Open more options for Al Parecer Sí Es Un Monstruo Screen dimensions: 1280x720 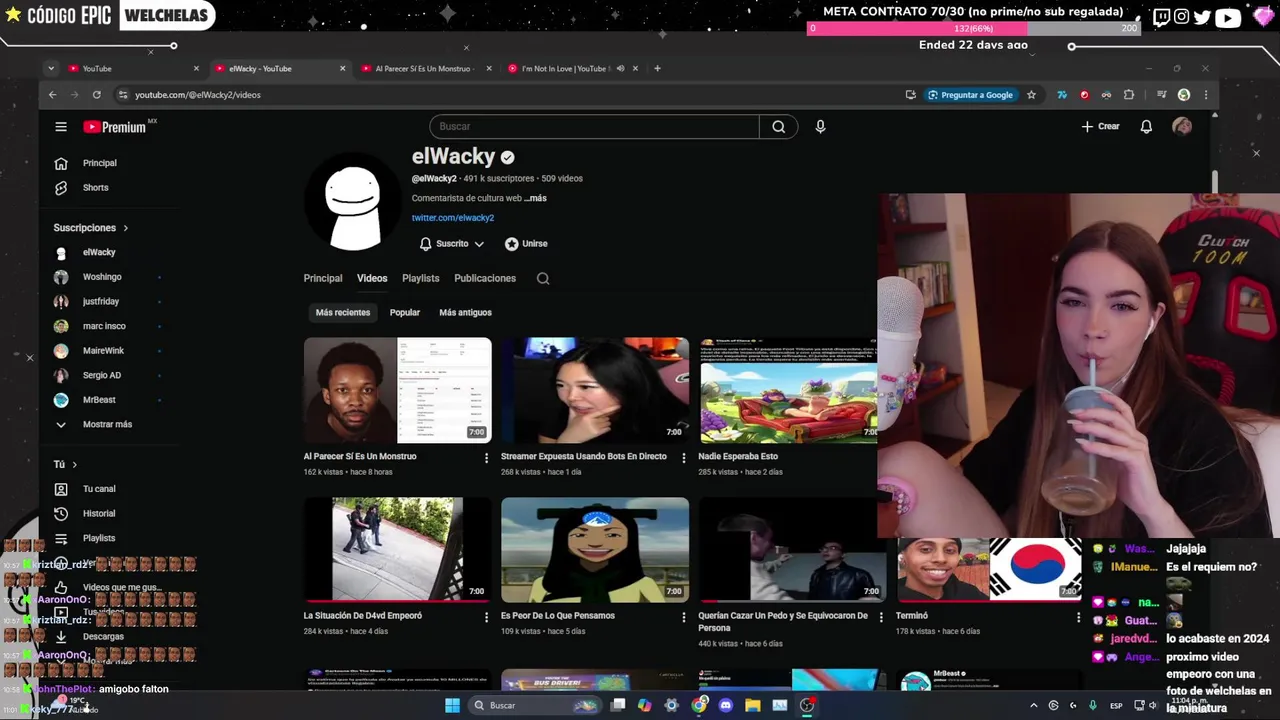click(487, 458)
